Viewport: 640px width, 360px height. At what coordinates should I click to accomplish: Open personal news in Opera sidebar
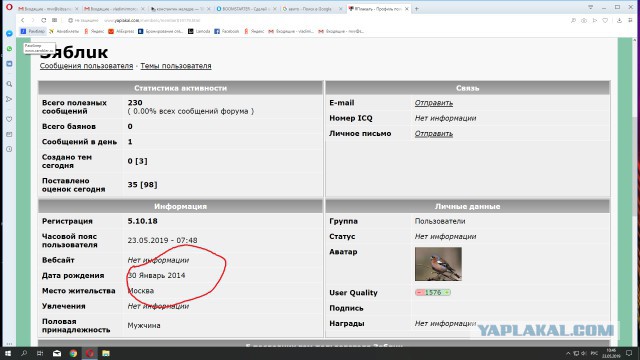(x=9, y=134)
